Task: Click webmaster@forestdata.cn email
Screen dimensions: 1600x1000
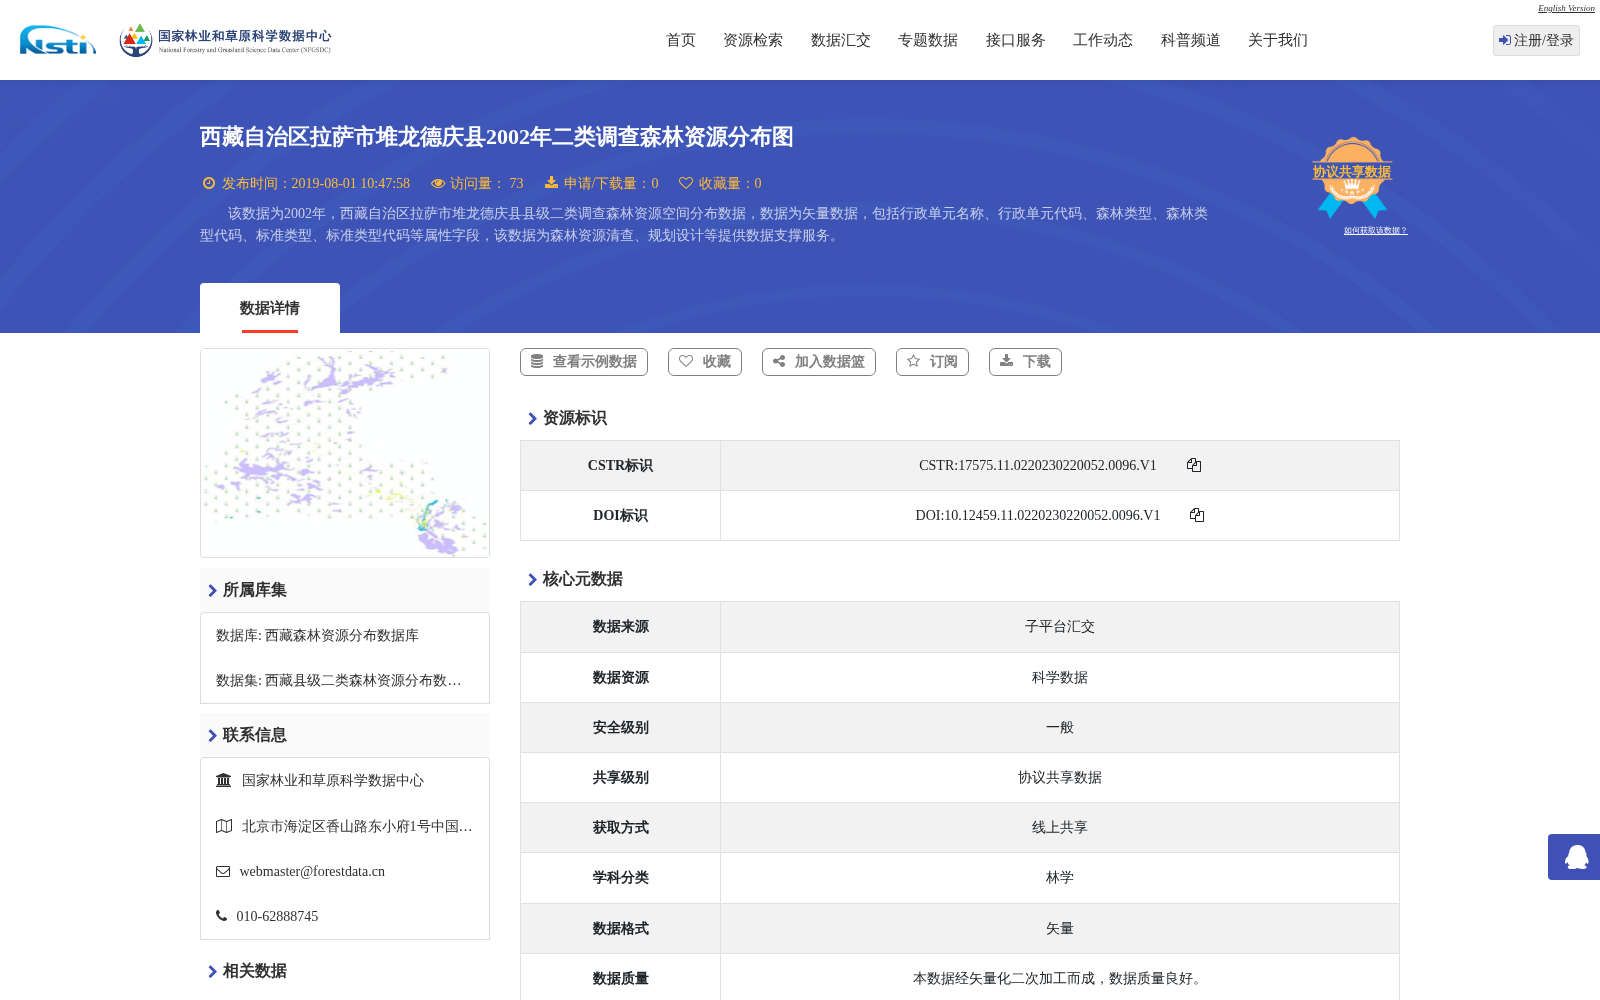Action: (312, 872)
